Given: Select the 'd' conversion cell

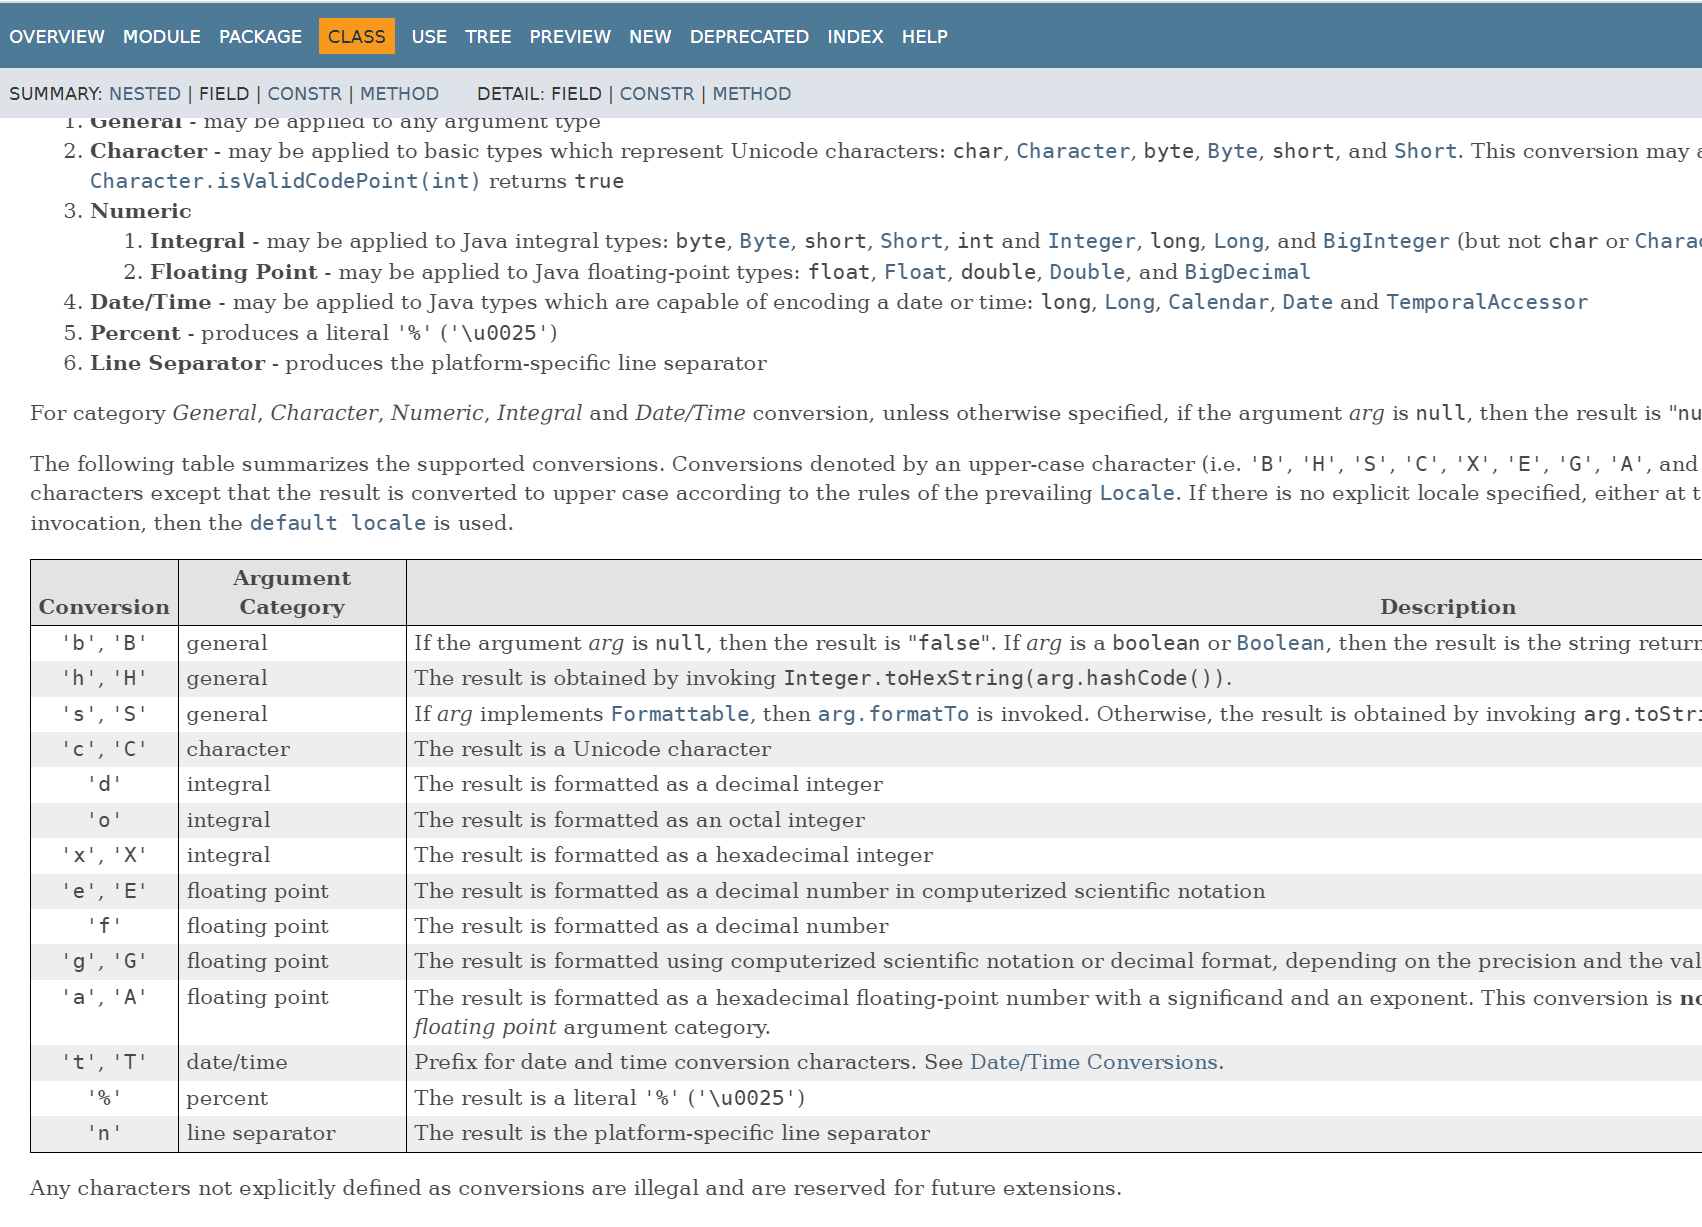Looking at the screenshot, I should pyautogui.click(x=104, y=784).
